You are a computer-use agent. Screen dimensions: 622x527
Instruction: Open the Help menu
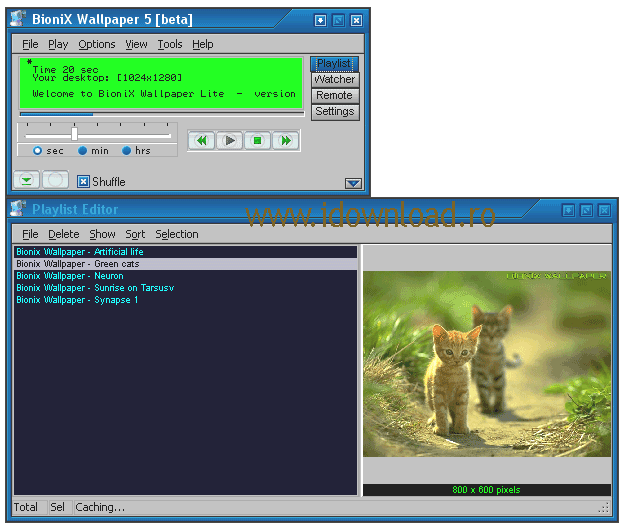[x=203, y=44]
